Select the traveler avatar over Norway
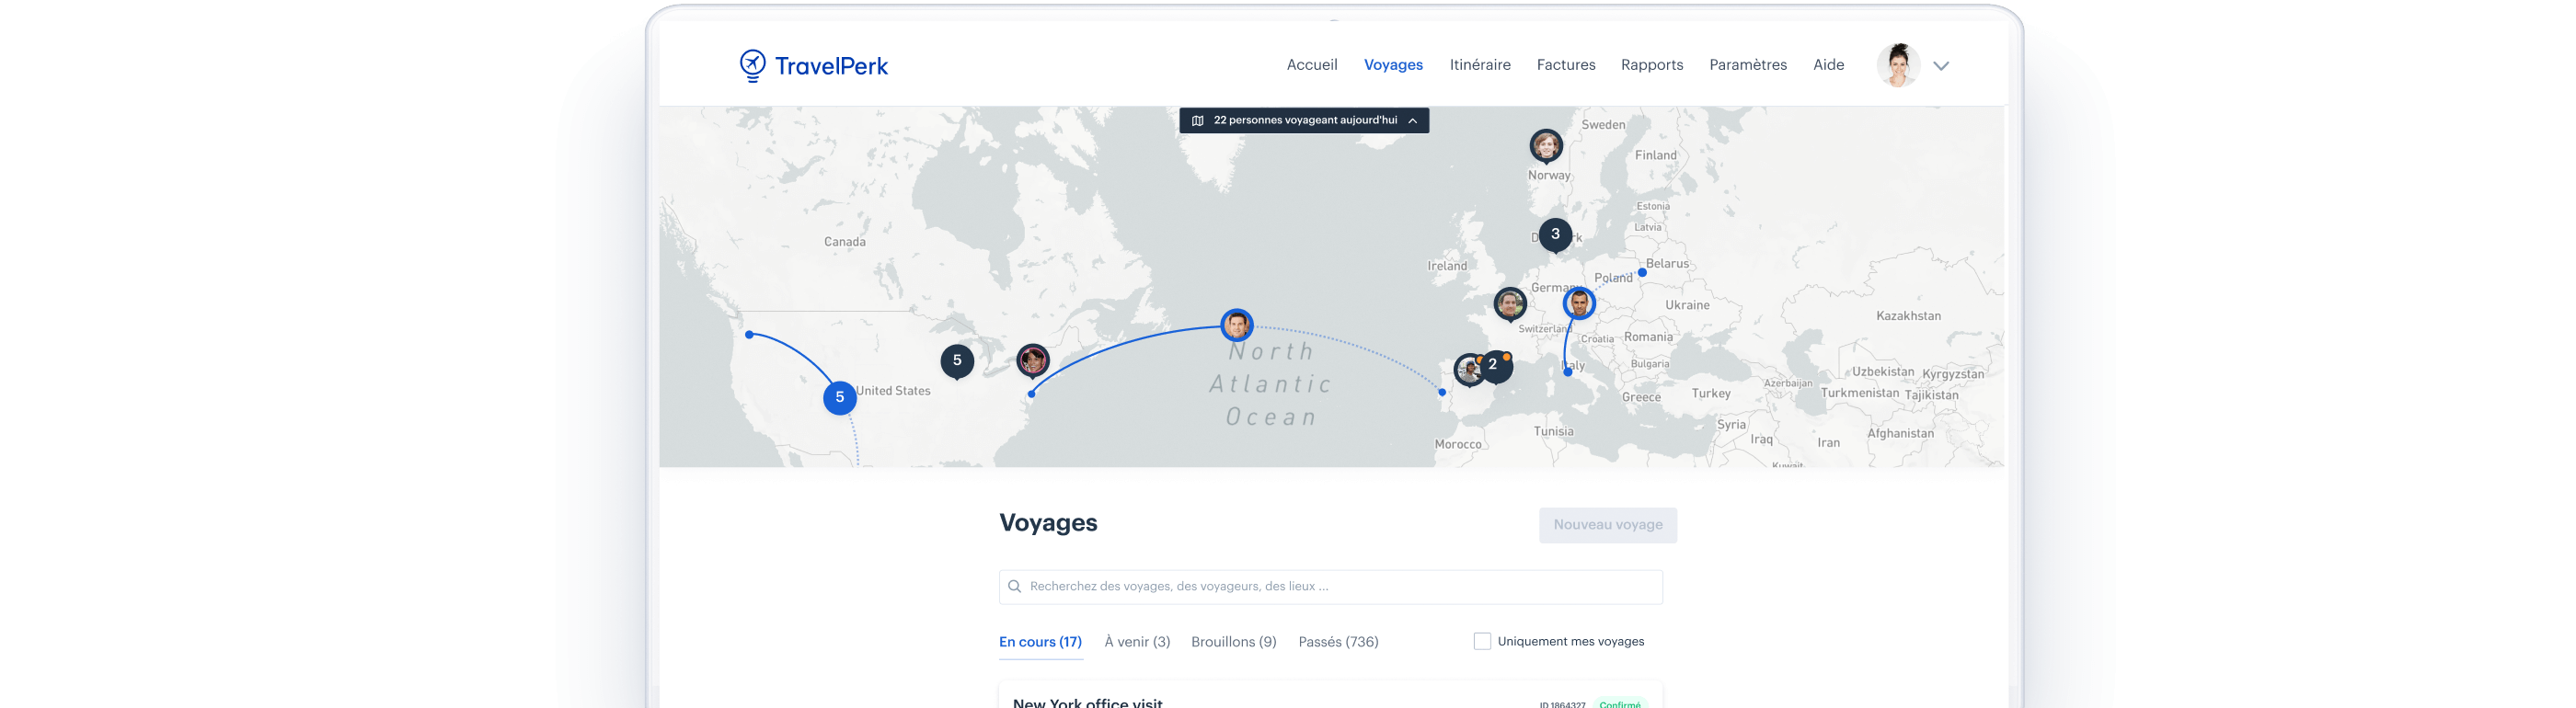 click(x=1545, y=146)
